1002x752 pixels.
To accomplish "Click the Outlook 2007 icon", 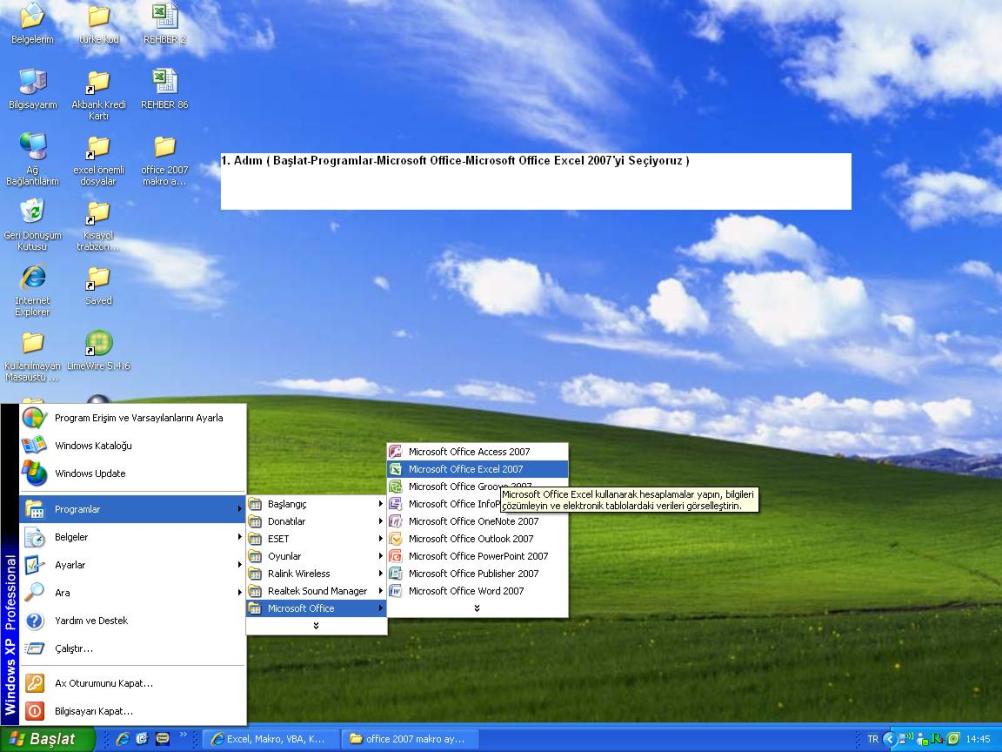I will click(396, 539).
